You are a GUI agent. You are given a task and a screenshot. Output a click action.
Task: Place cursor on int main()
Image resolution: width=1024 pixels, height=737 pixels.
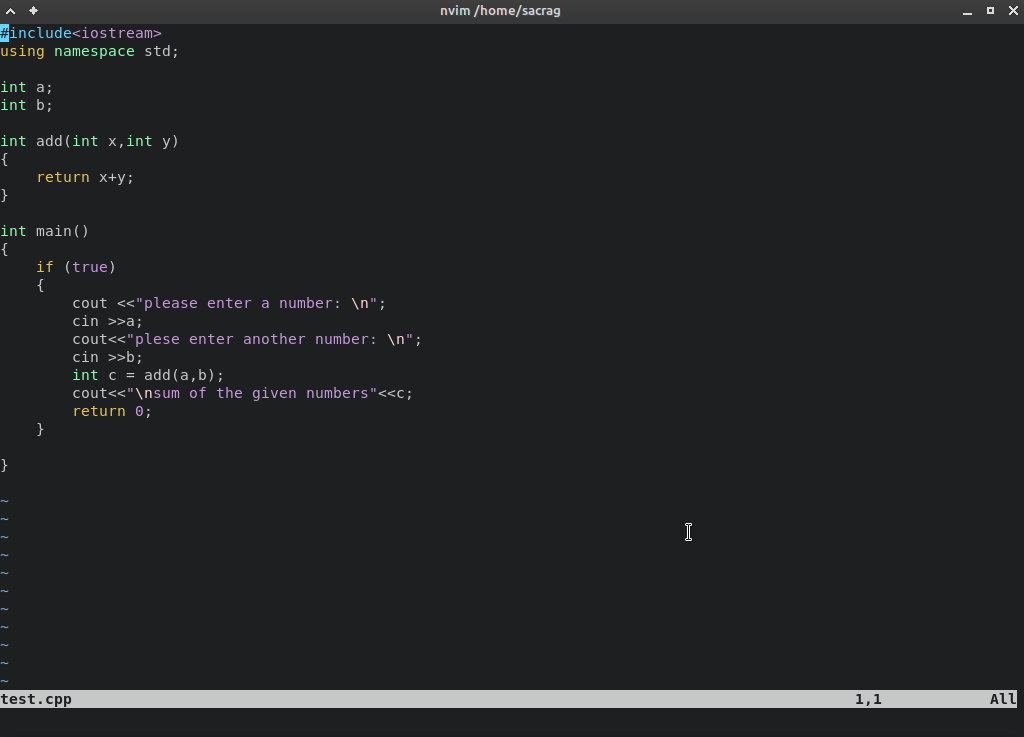coord(45,231)
